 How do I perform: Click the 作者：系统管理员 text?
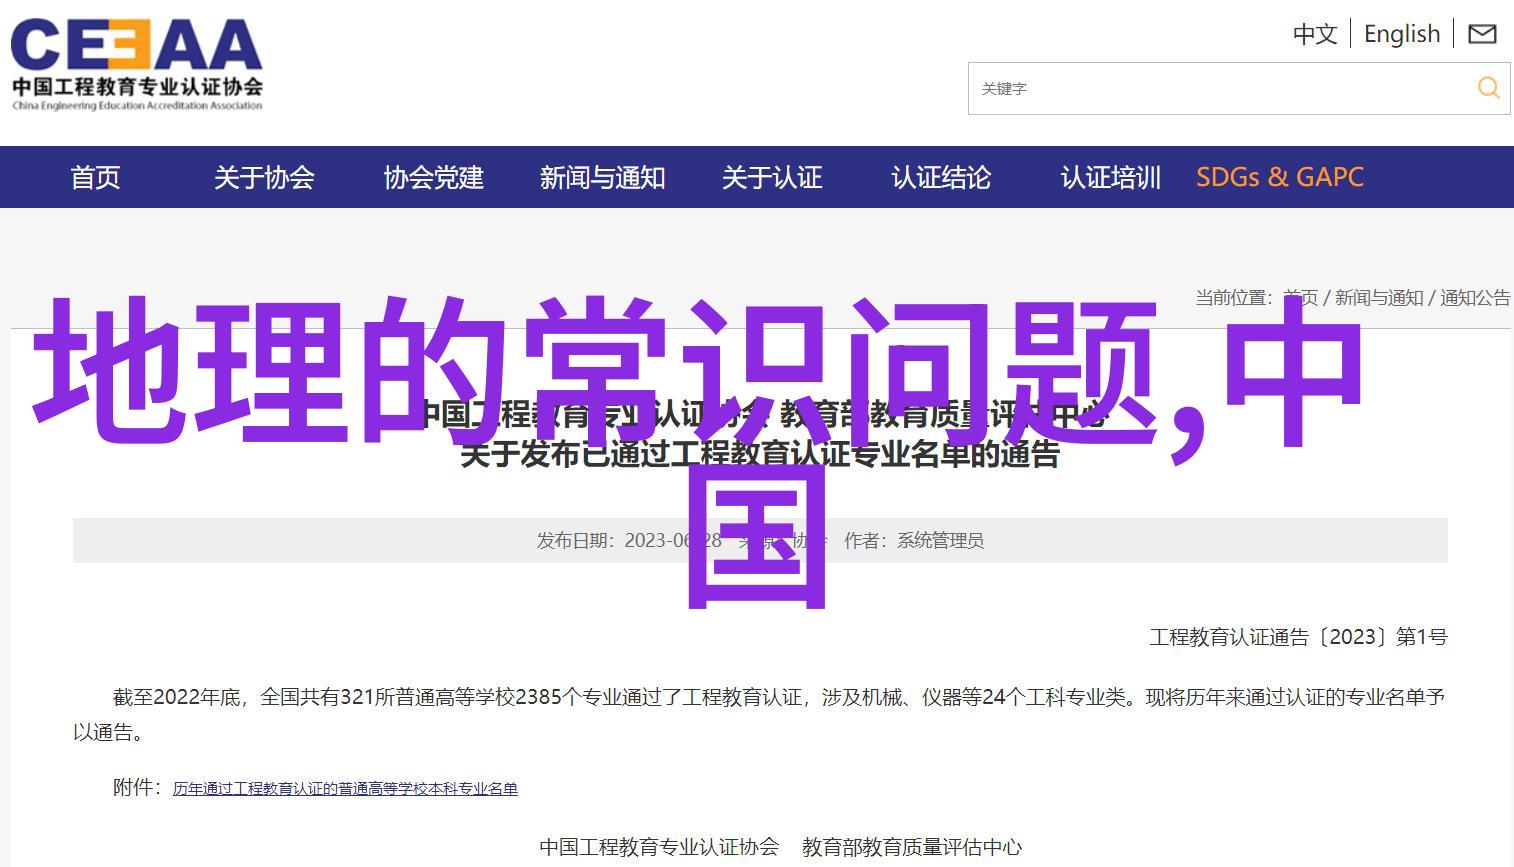[914, 541]
